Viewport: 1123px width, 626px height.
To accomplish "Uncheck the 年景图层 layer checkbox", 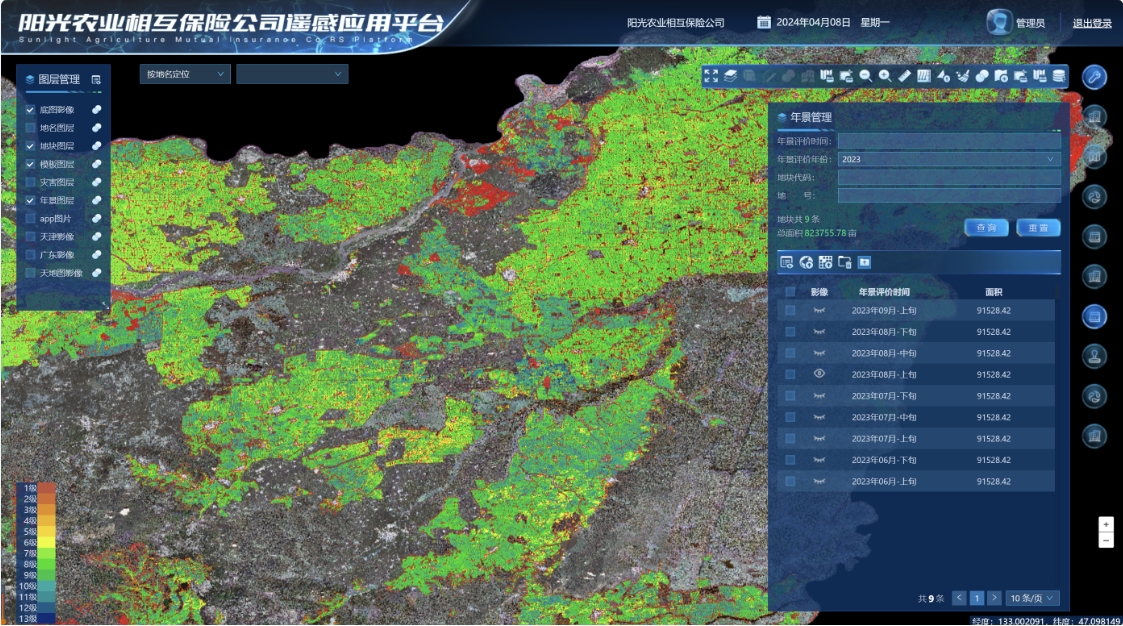I will (30, 200).
